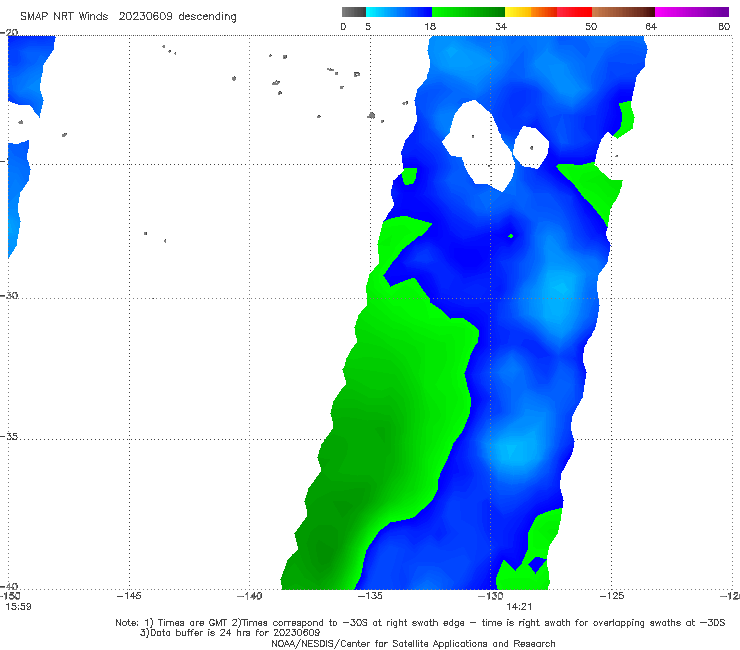Click the 'Note: 1) Times are GMT' line
The height and width of the screenshot is (650, 740).
click(x=420, y=623)
